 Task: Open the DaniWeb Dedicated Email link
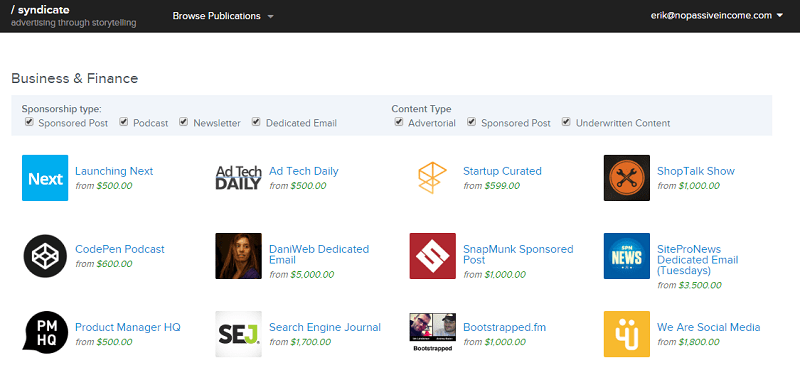click(x=319, y=254)
